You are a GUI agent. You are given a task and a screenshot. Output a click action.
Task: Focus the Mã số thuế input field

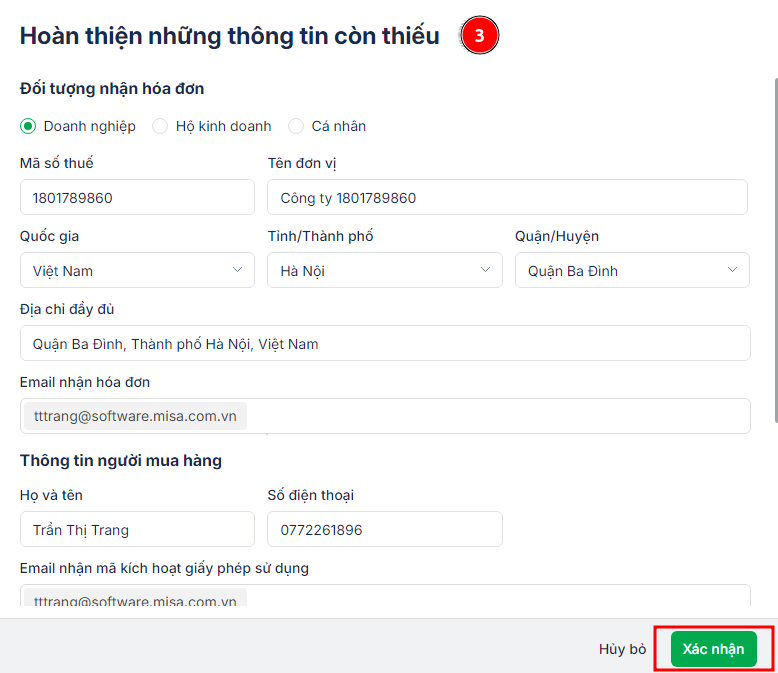pos(137,197)
